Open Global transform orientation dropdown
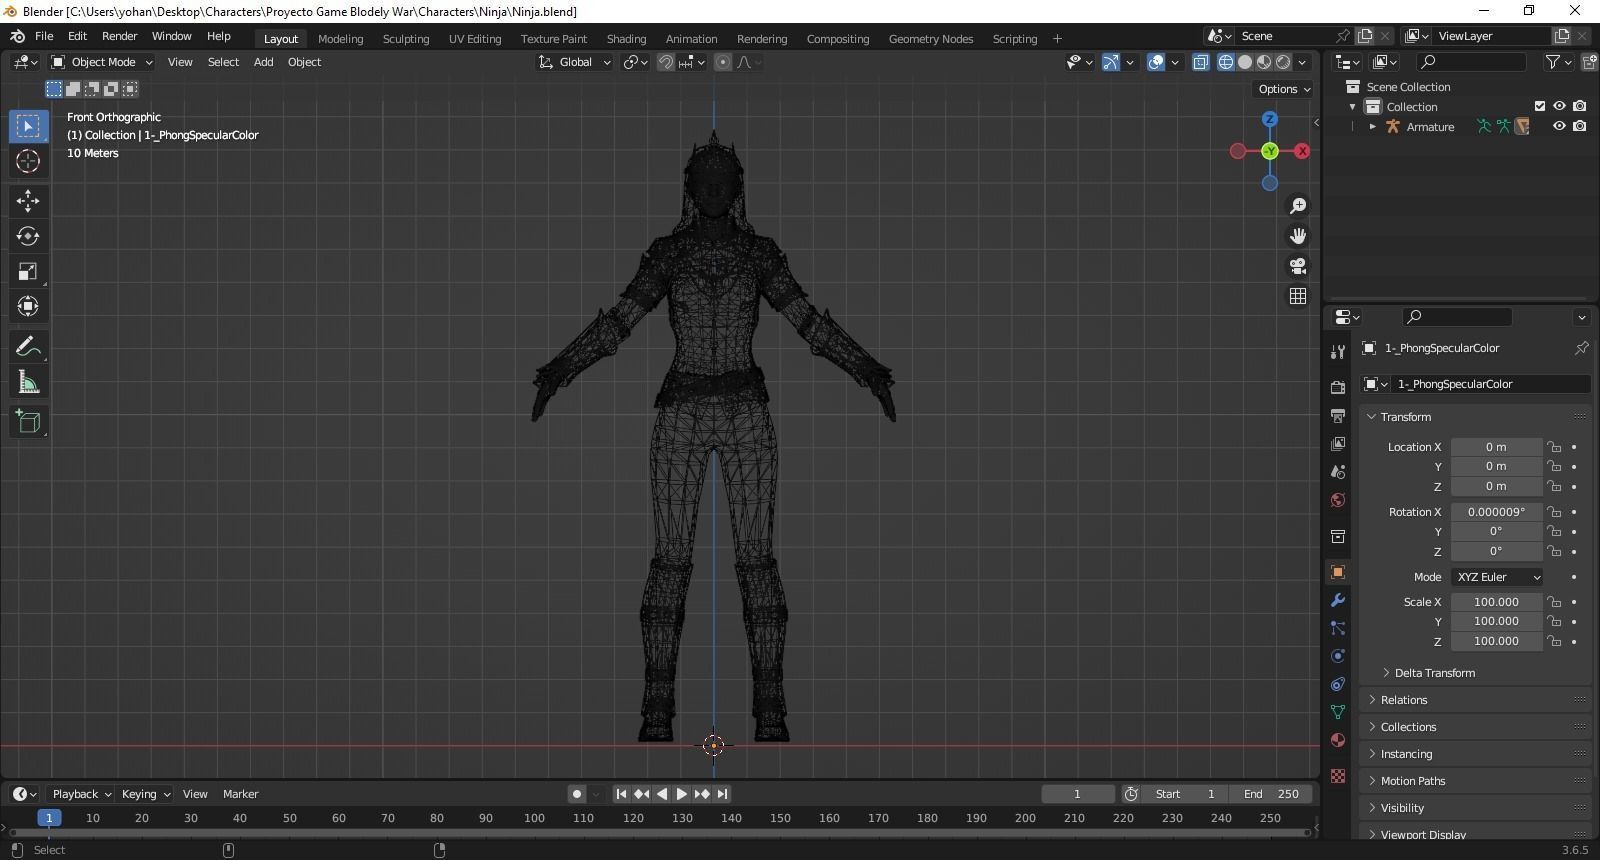1600x860 pixels. pyautogui.click(x=574, y=62)
